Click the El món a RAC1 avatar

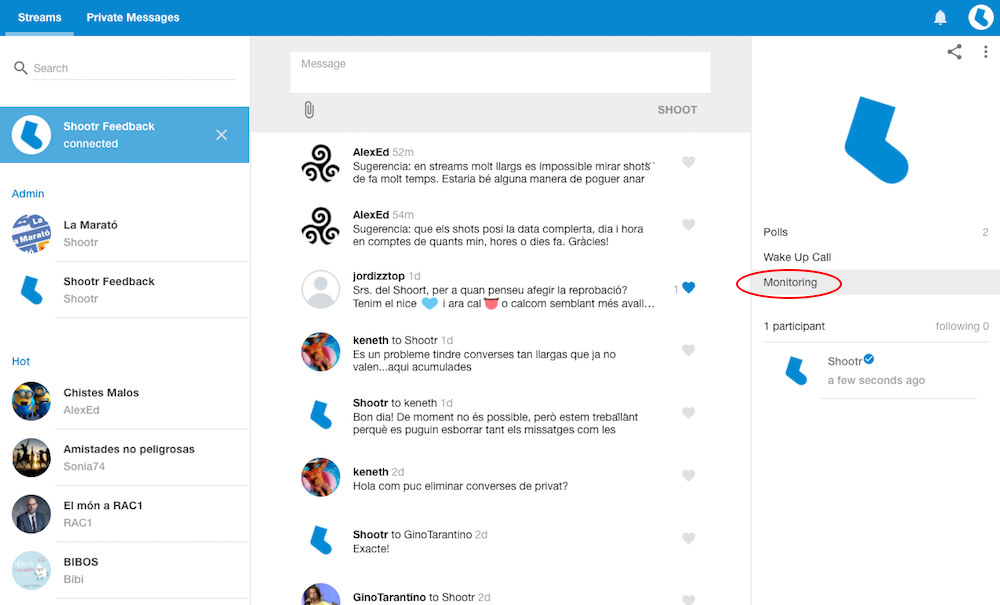(31, 514)
